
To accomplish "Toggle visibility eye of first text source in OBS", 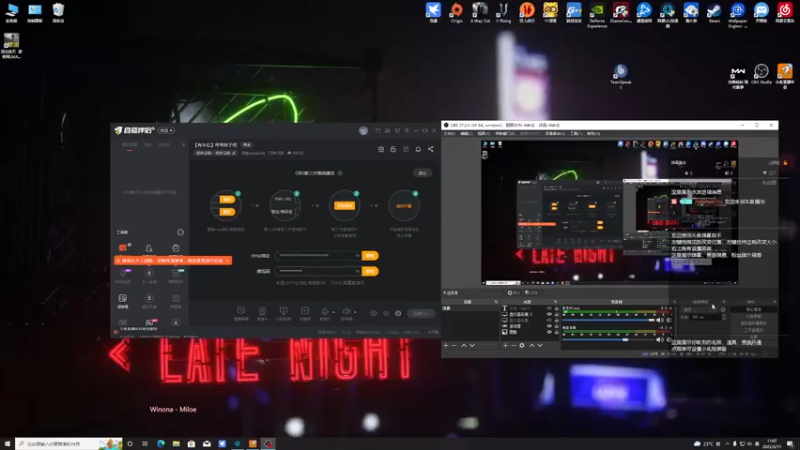I will coord(549,309).
